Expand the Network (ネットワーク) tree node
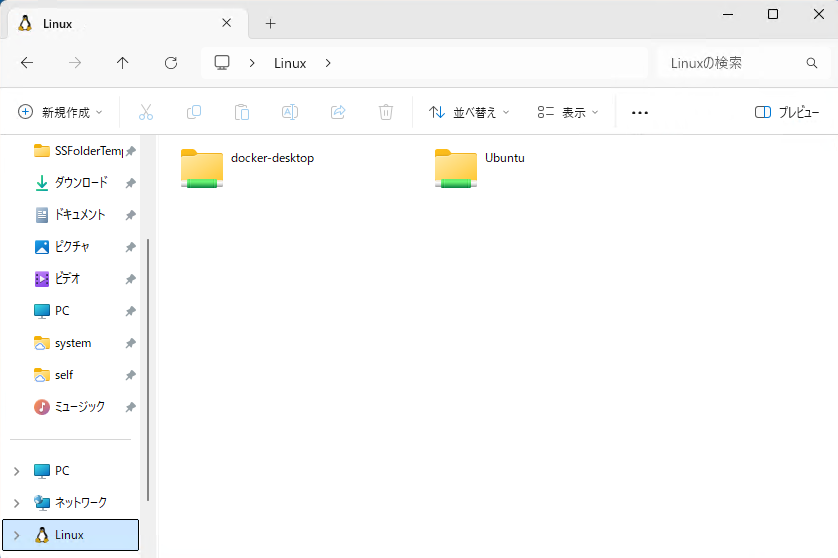Screen dimensions: 838x558 click(16, 503)
